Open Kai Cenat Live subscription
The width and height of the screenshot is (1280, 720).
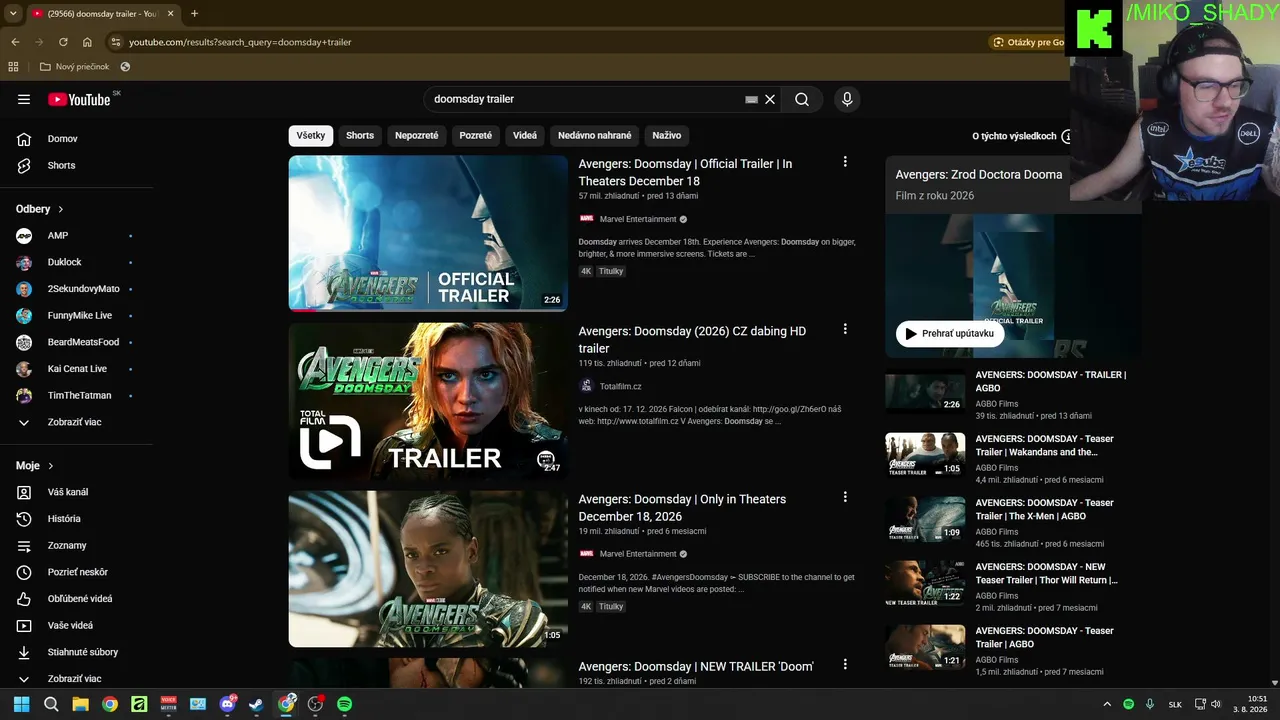[x=76, y=369]
